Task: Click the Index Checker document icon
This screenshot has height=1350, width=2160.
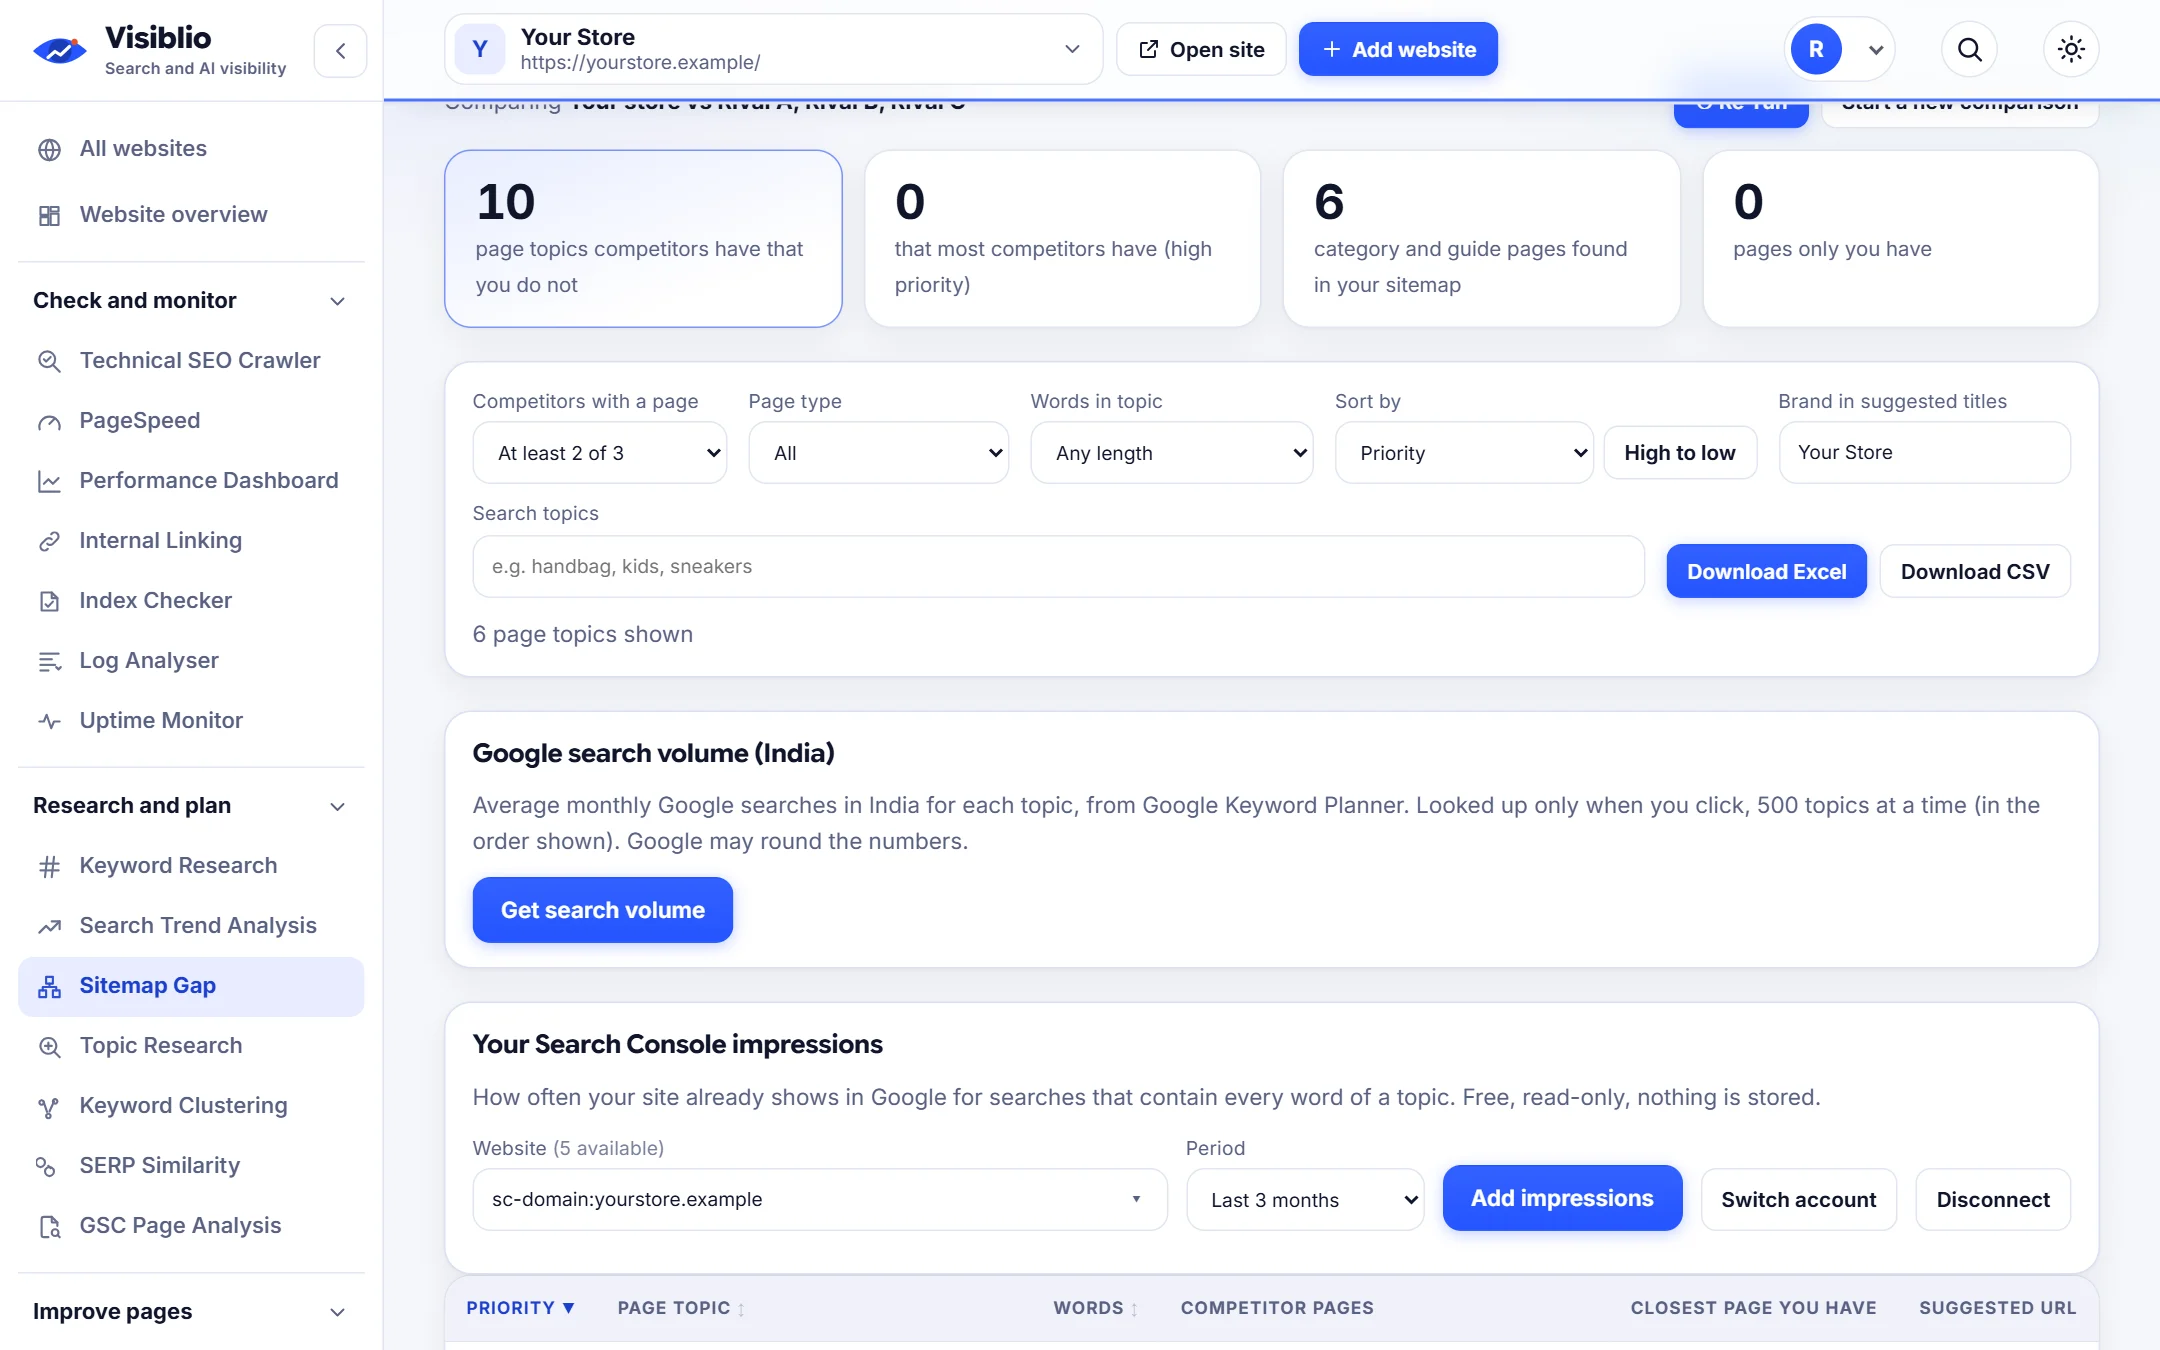Action: (49, 601)
